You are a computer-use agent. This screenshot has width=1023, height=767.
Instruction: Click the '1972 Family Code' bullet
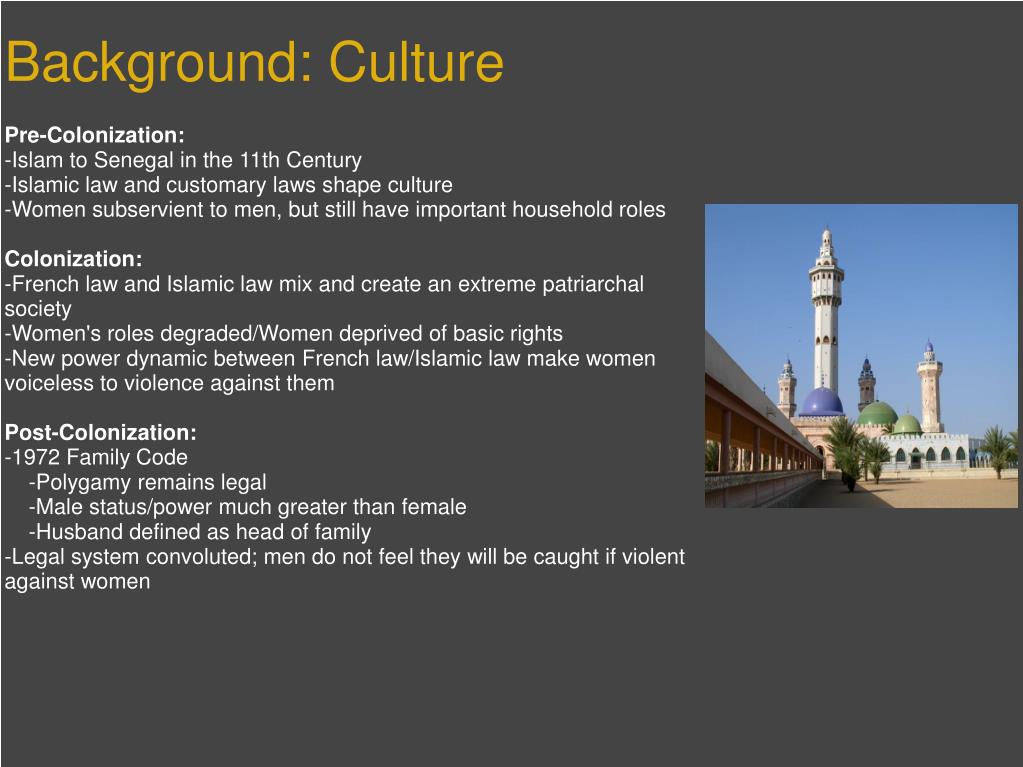(x=96, y=457)
